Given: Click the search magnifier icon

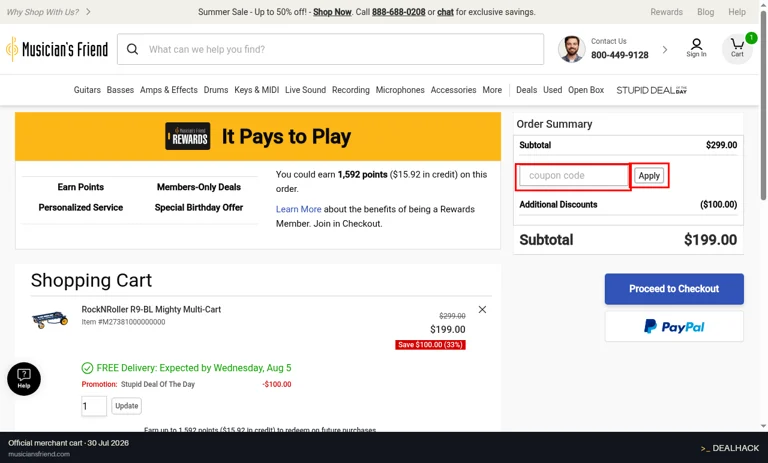Looking at the screenshot, I should tap(132, 49).
